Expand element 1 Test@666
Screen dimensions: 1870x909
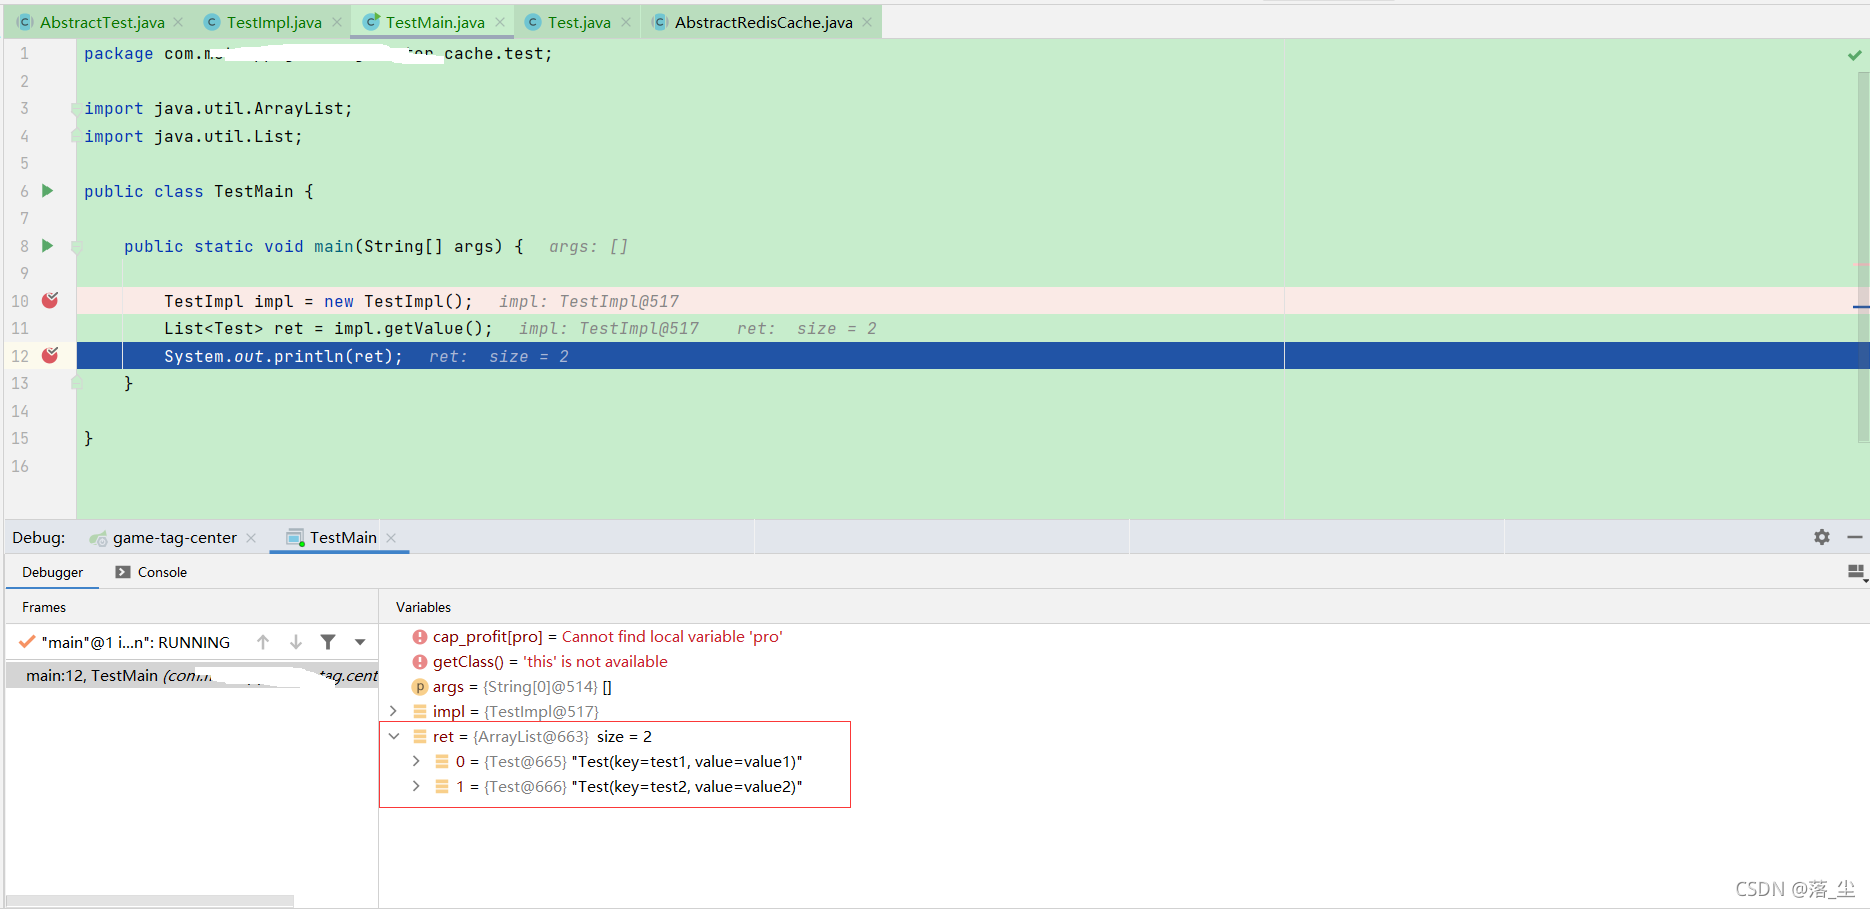(416, 787)
